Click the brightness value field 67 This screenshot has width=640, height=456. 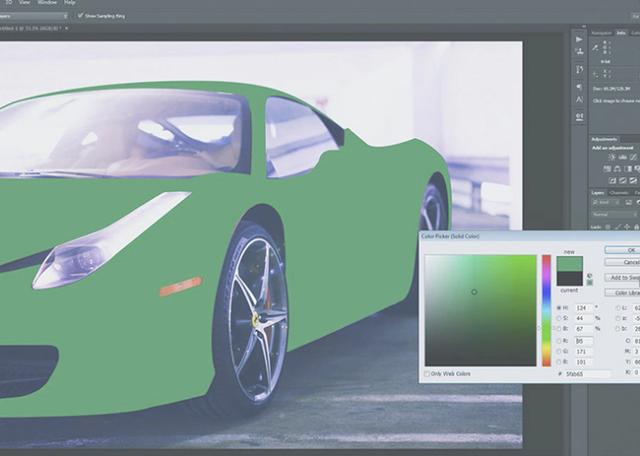[584, 329]
